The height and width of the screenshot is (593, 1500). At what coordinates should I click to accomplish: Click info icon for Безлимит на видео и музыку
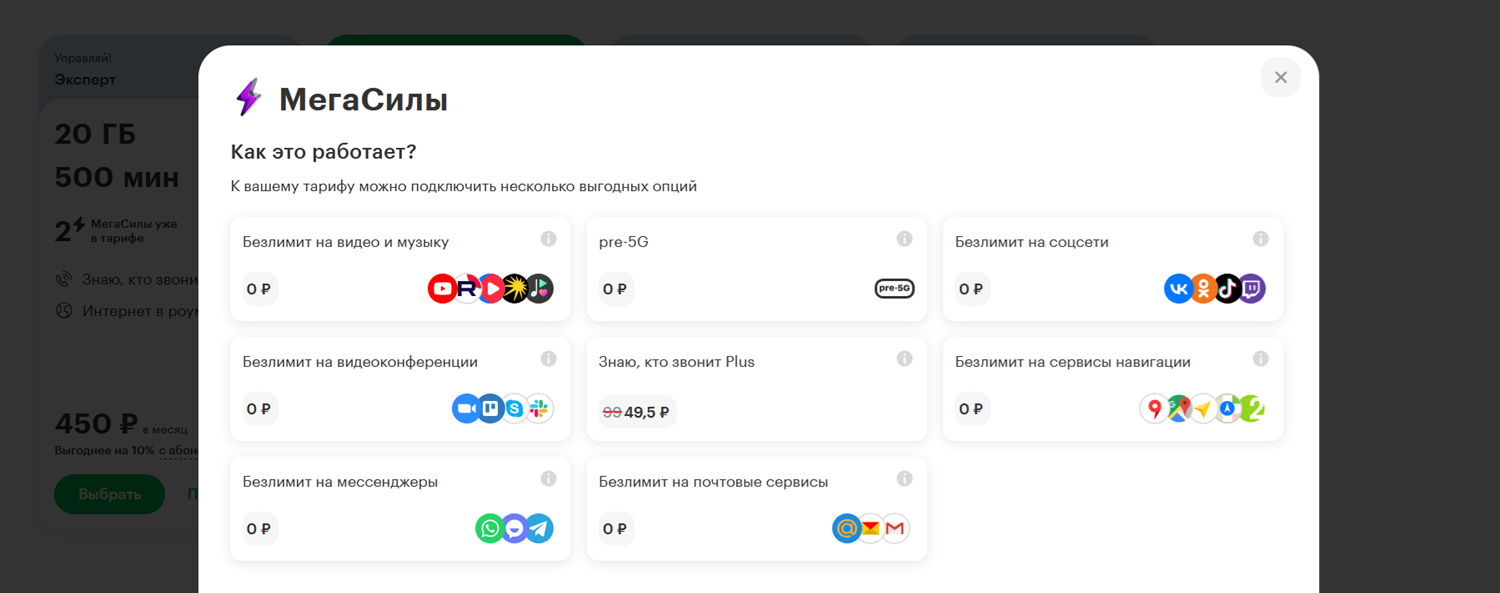point(548,239)
